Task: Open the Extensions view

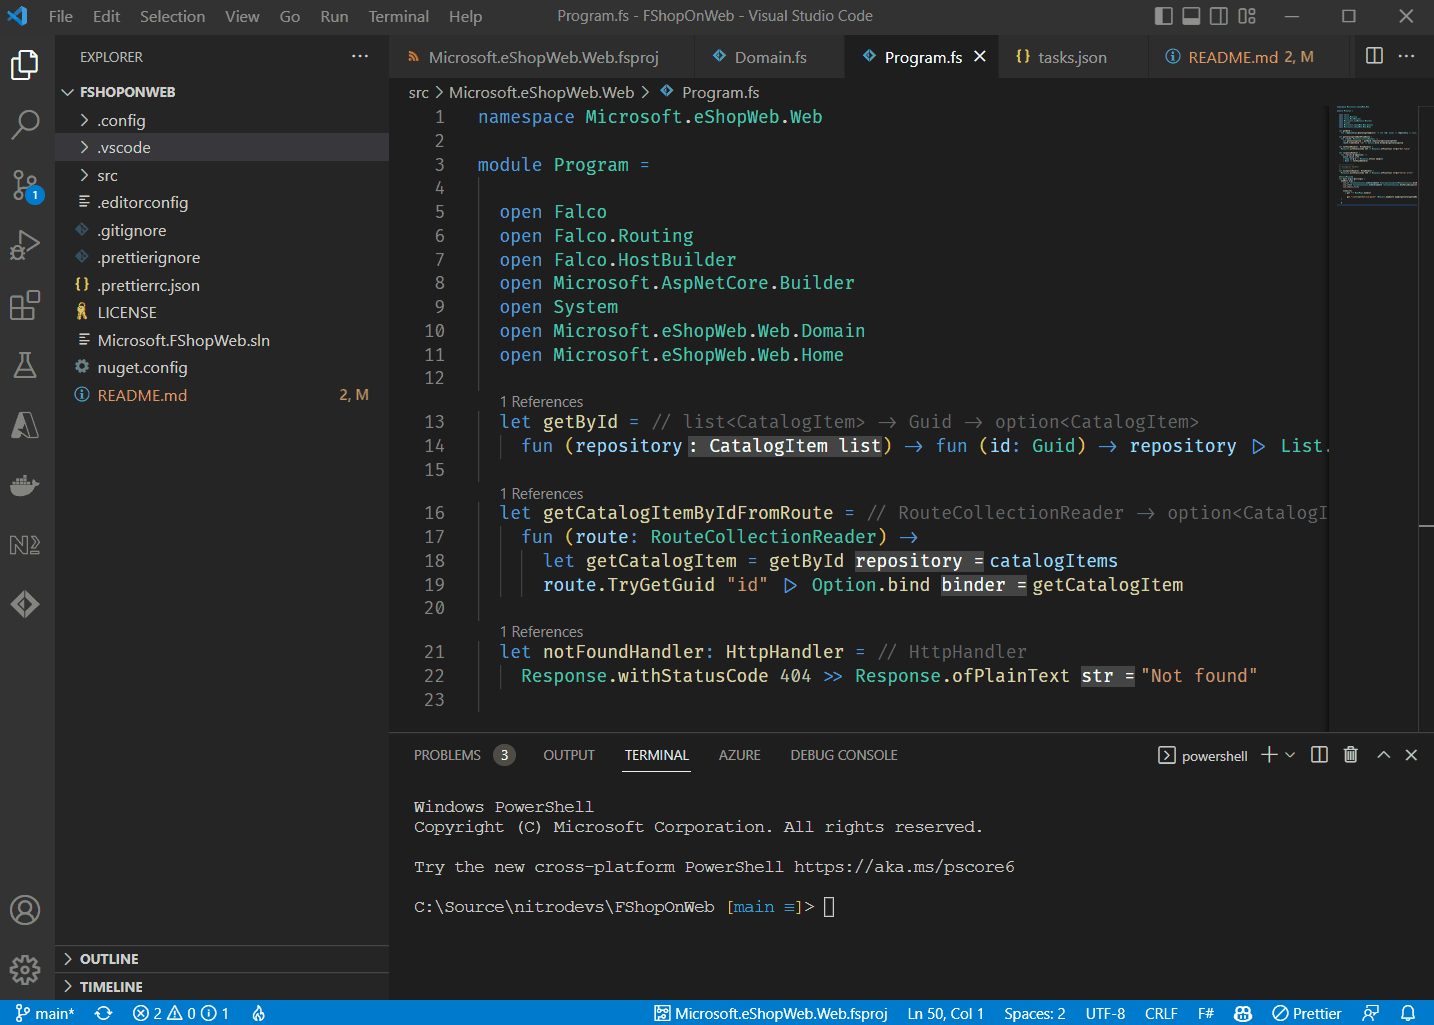Action: pos(25,305)
